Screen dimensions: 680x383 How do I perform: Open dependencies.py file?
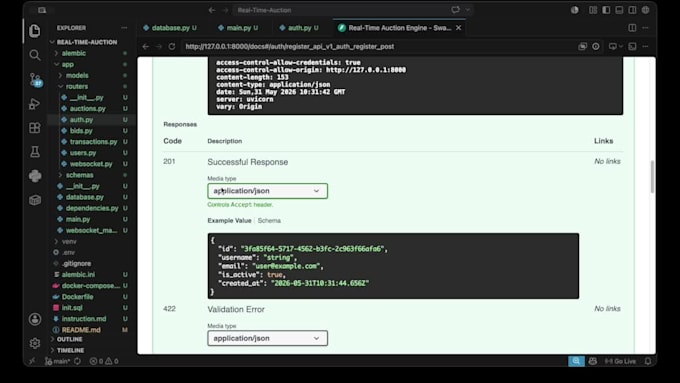(x=92, y=208)
